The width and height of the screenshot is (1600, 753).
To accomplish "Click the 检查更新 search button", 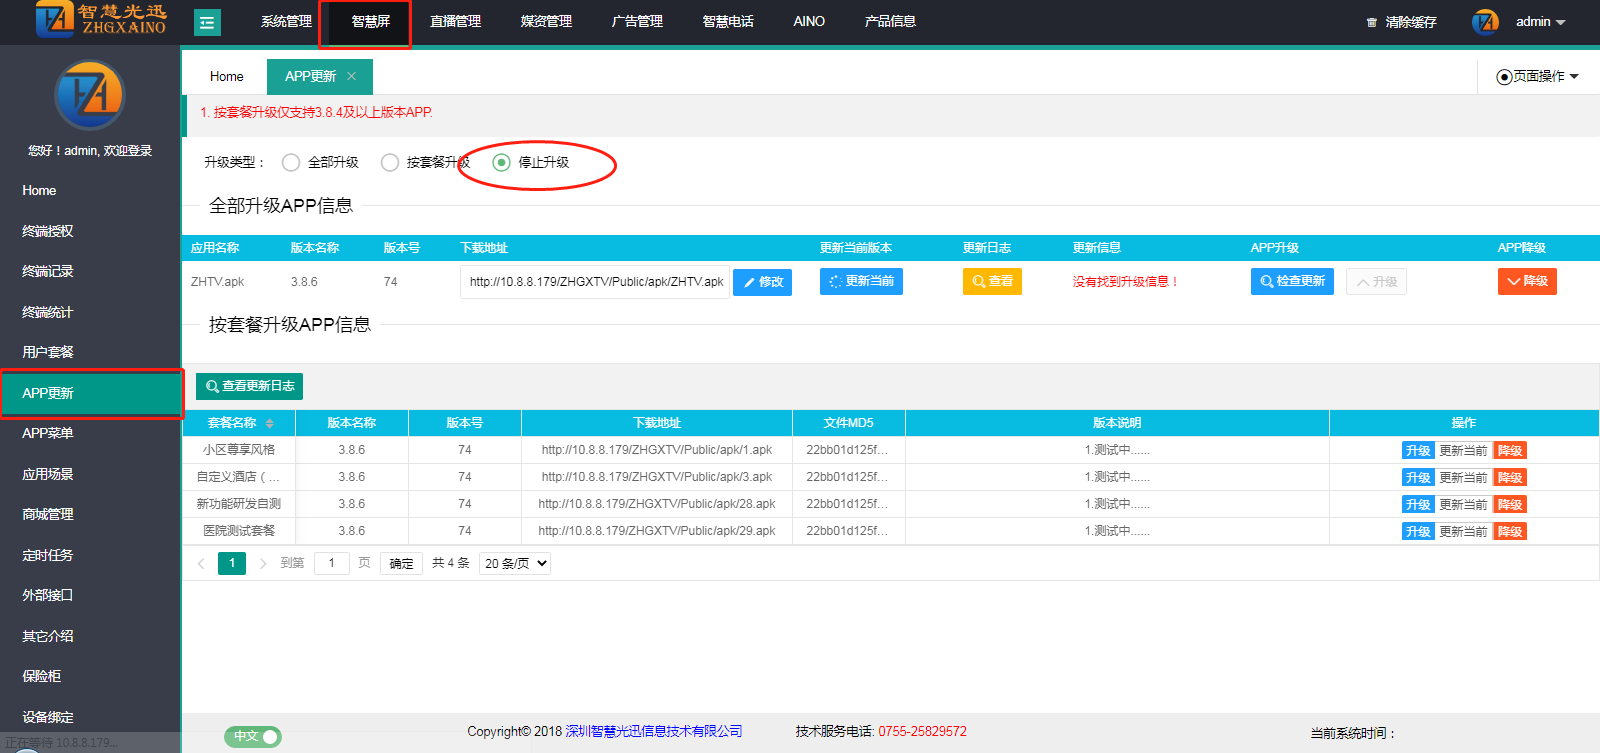I will (1292, 281).
